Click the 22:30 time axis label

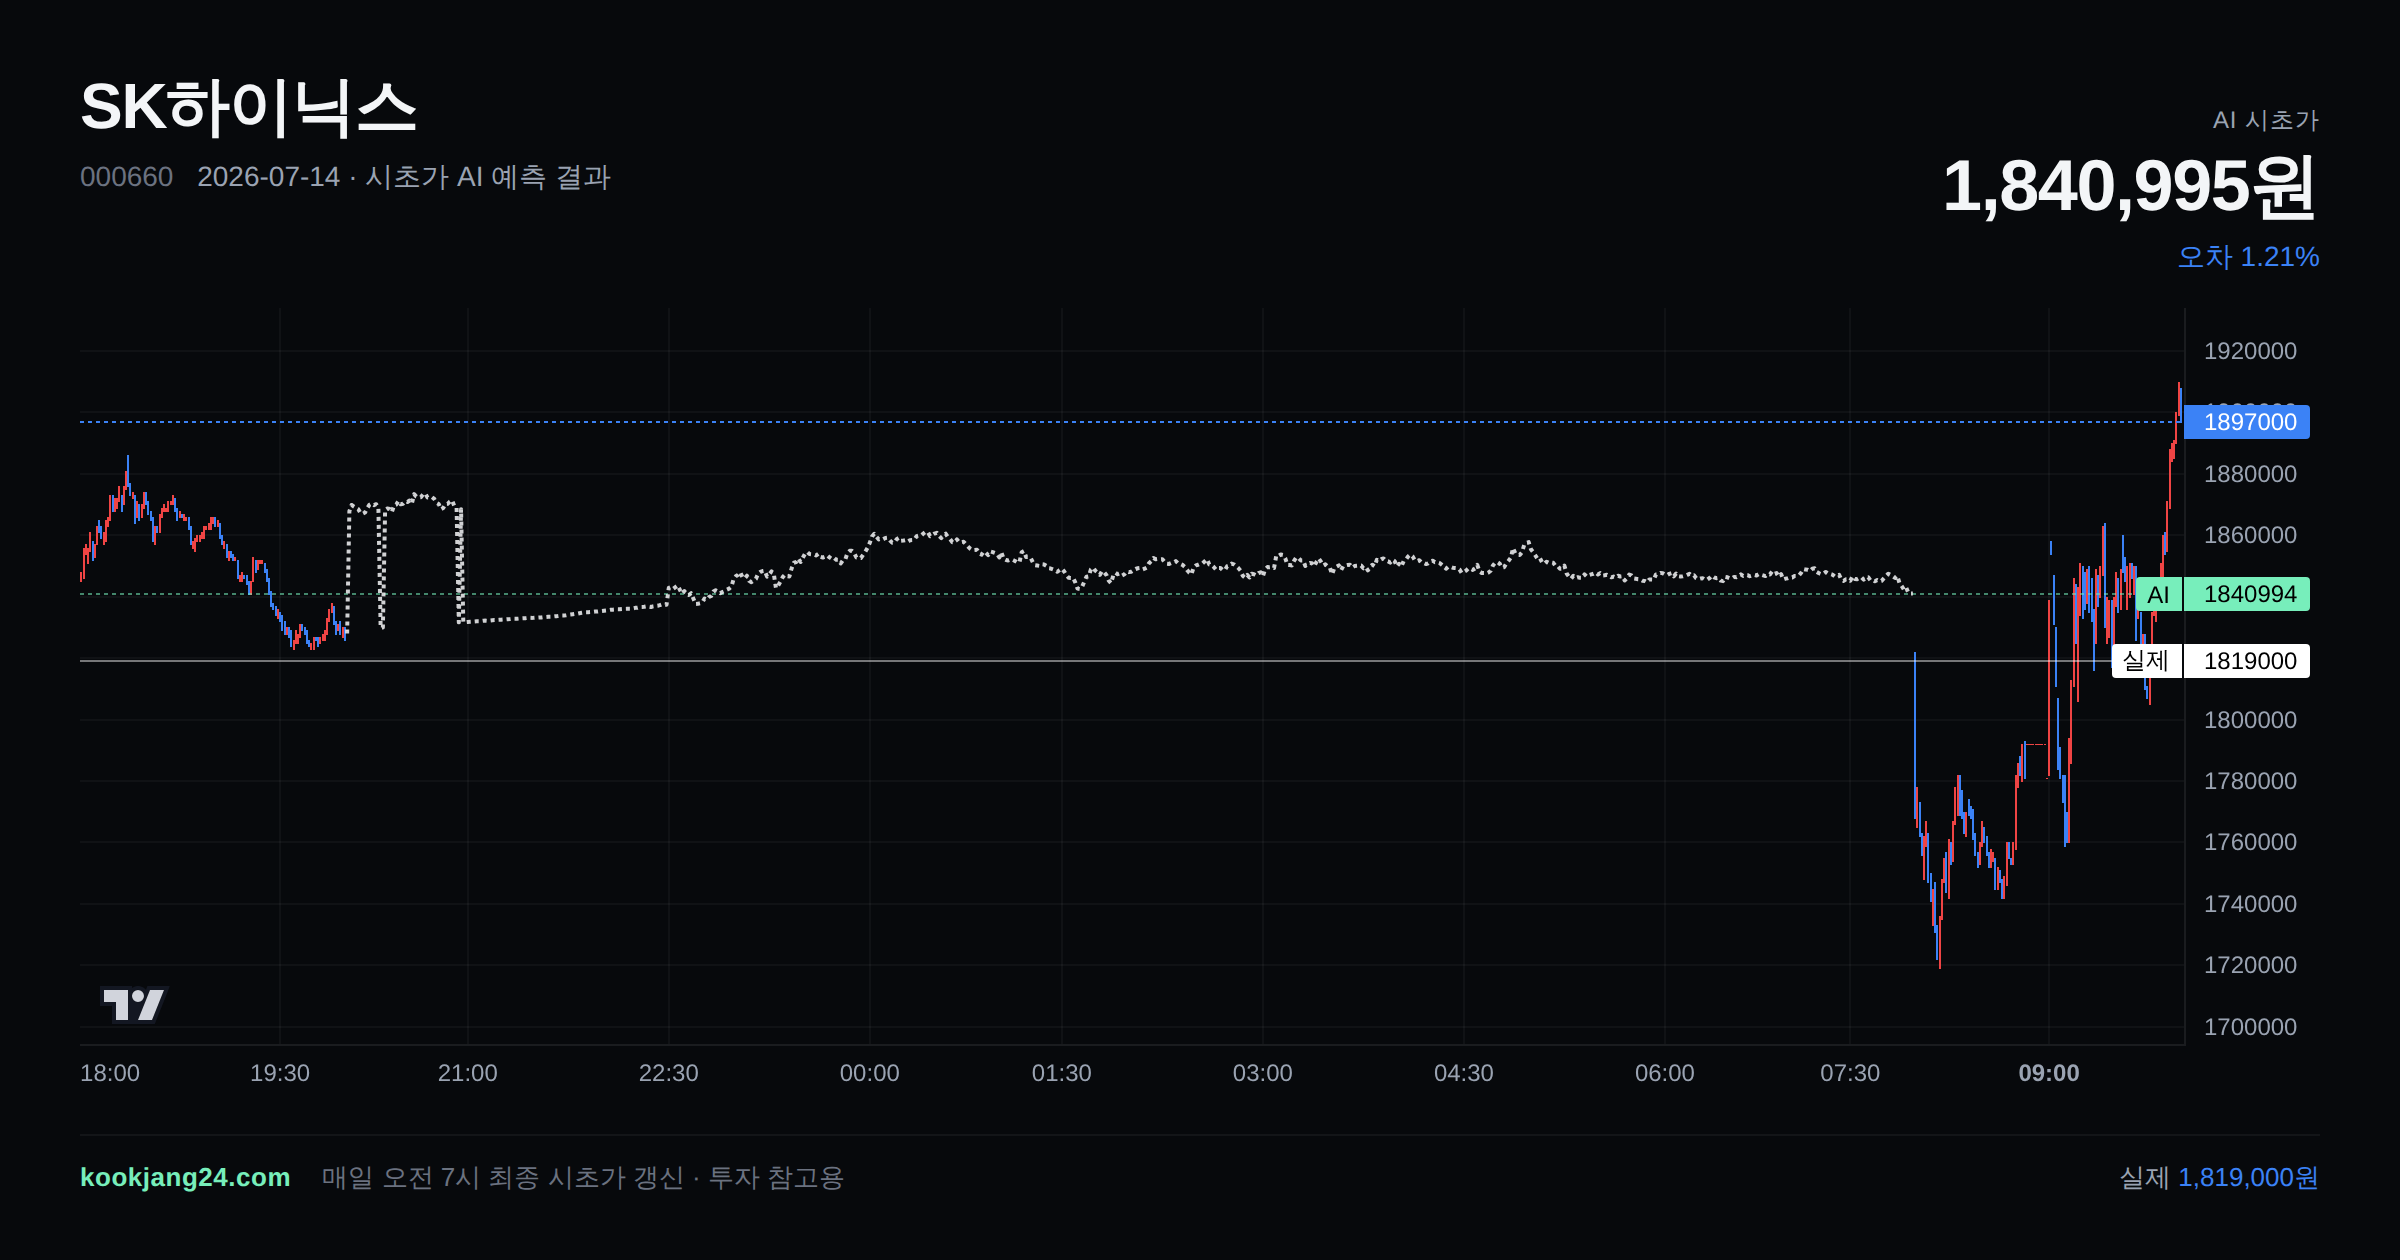coord(669,1073)
